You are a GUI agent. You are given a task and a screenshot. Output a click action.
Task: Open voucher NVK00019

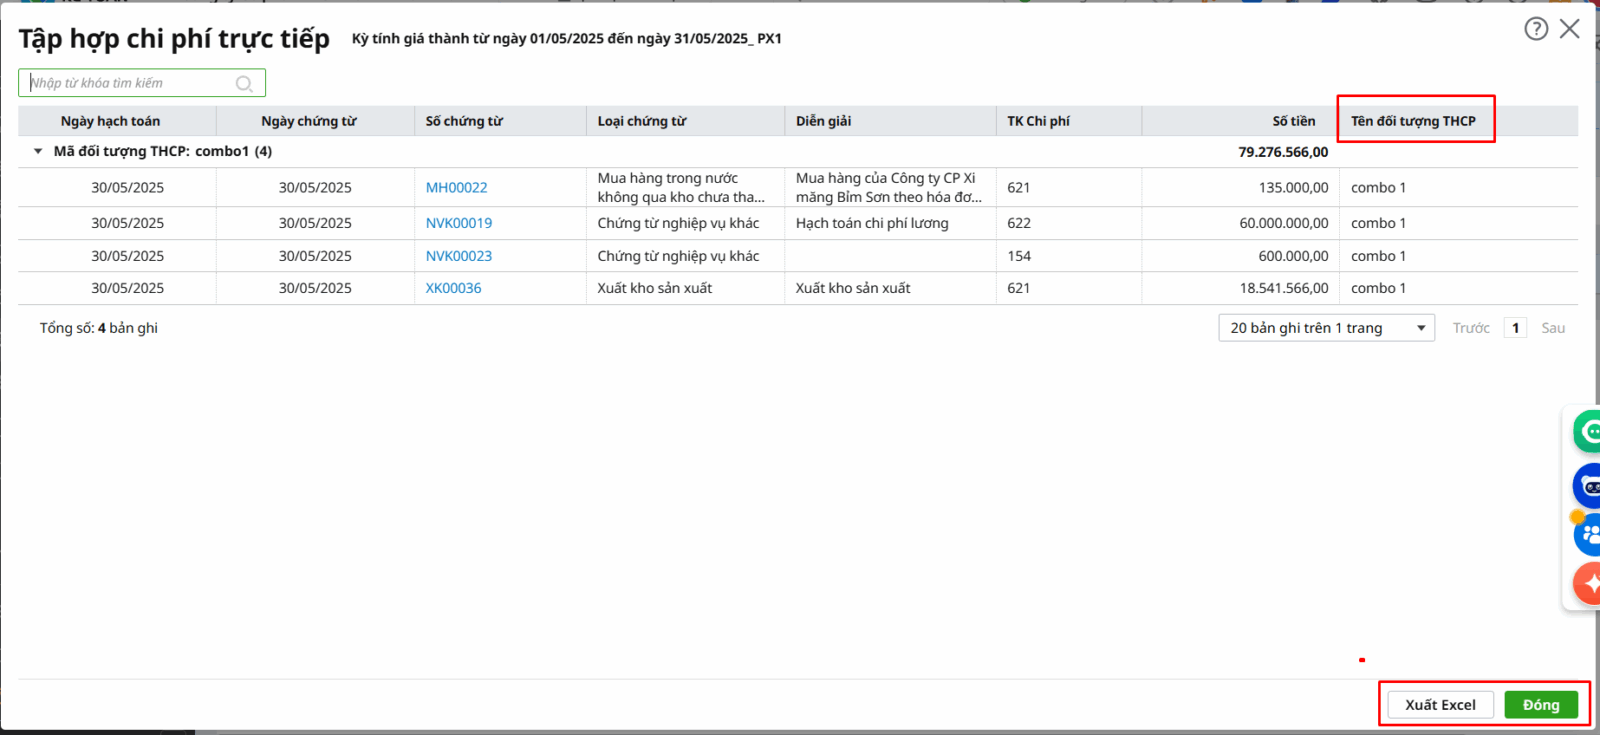[x=459, y=223]
